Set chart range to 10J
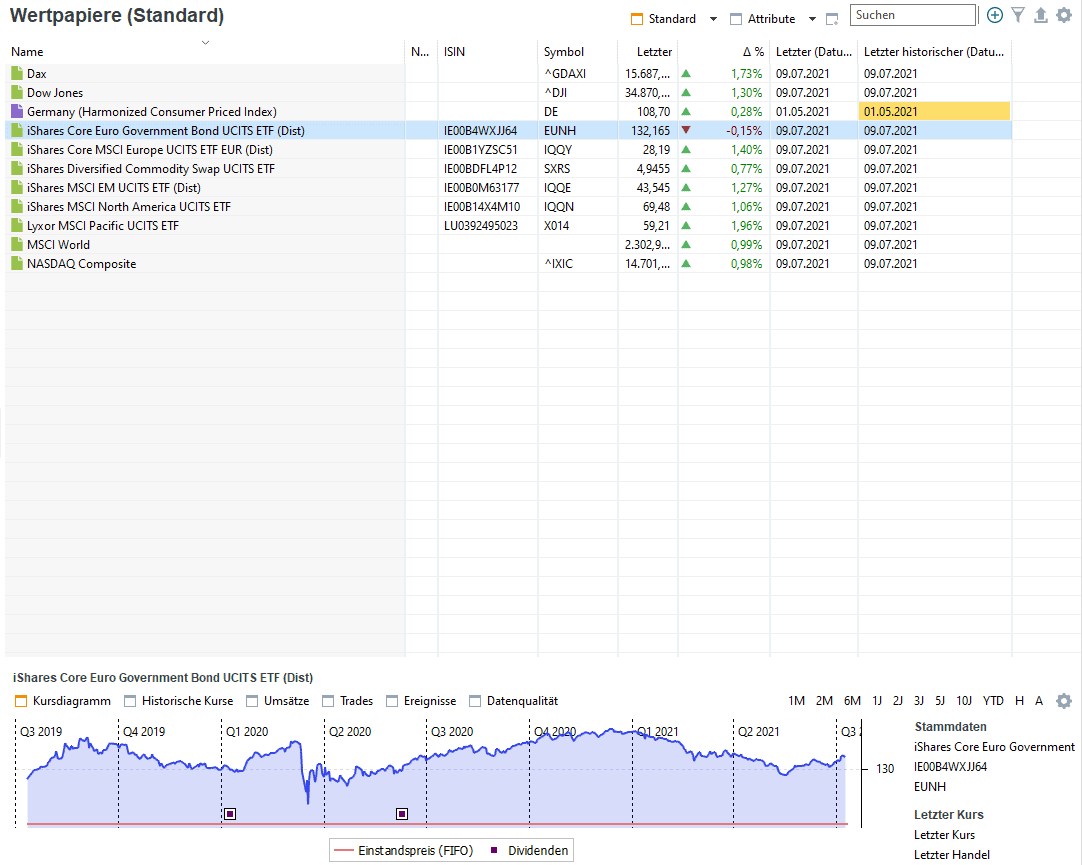Image resolution: width=1082 pixels, height=865 pixels. click(964, 701)
